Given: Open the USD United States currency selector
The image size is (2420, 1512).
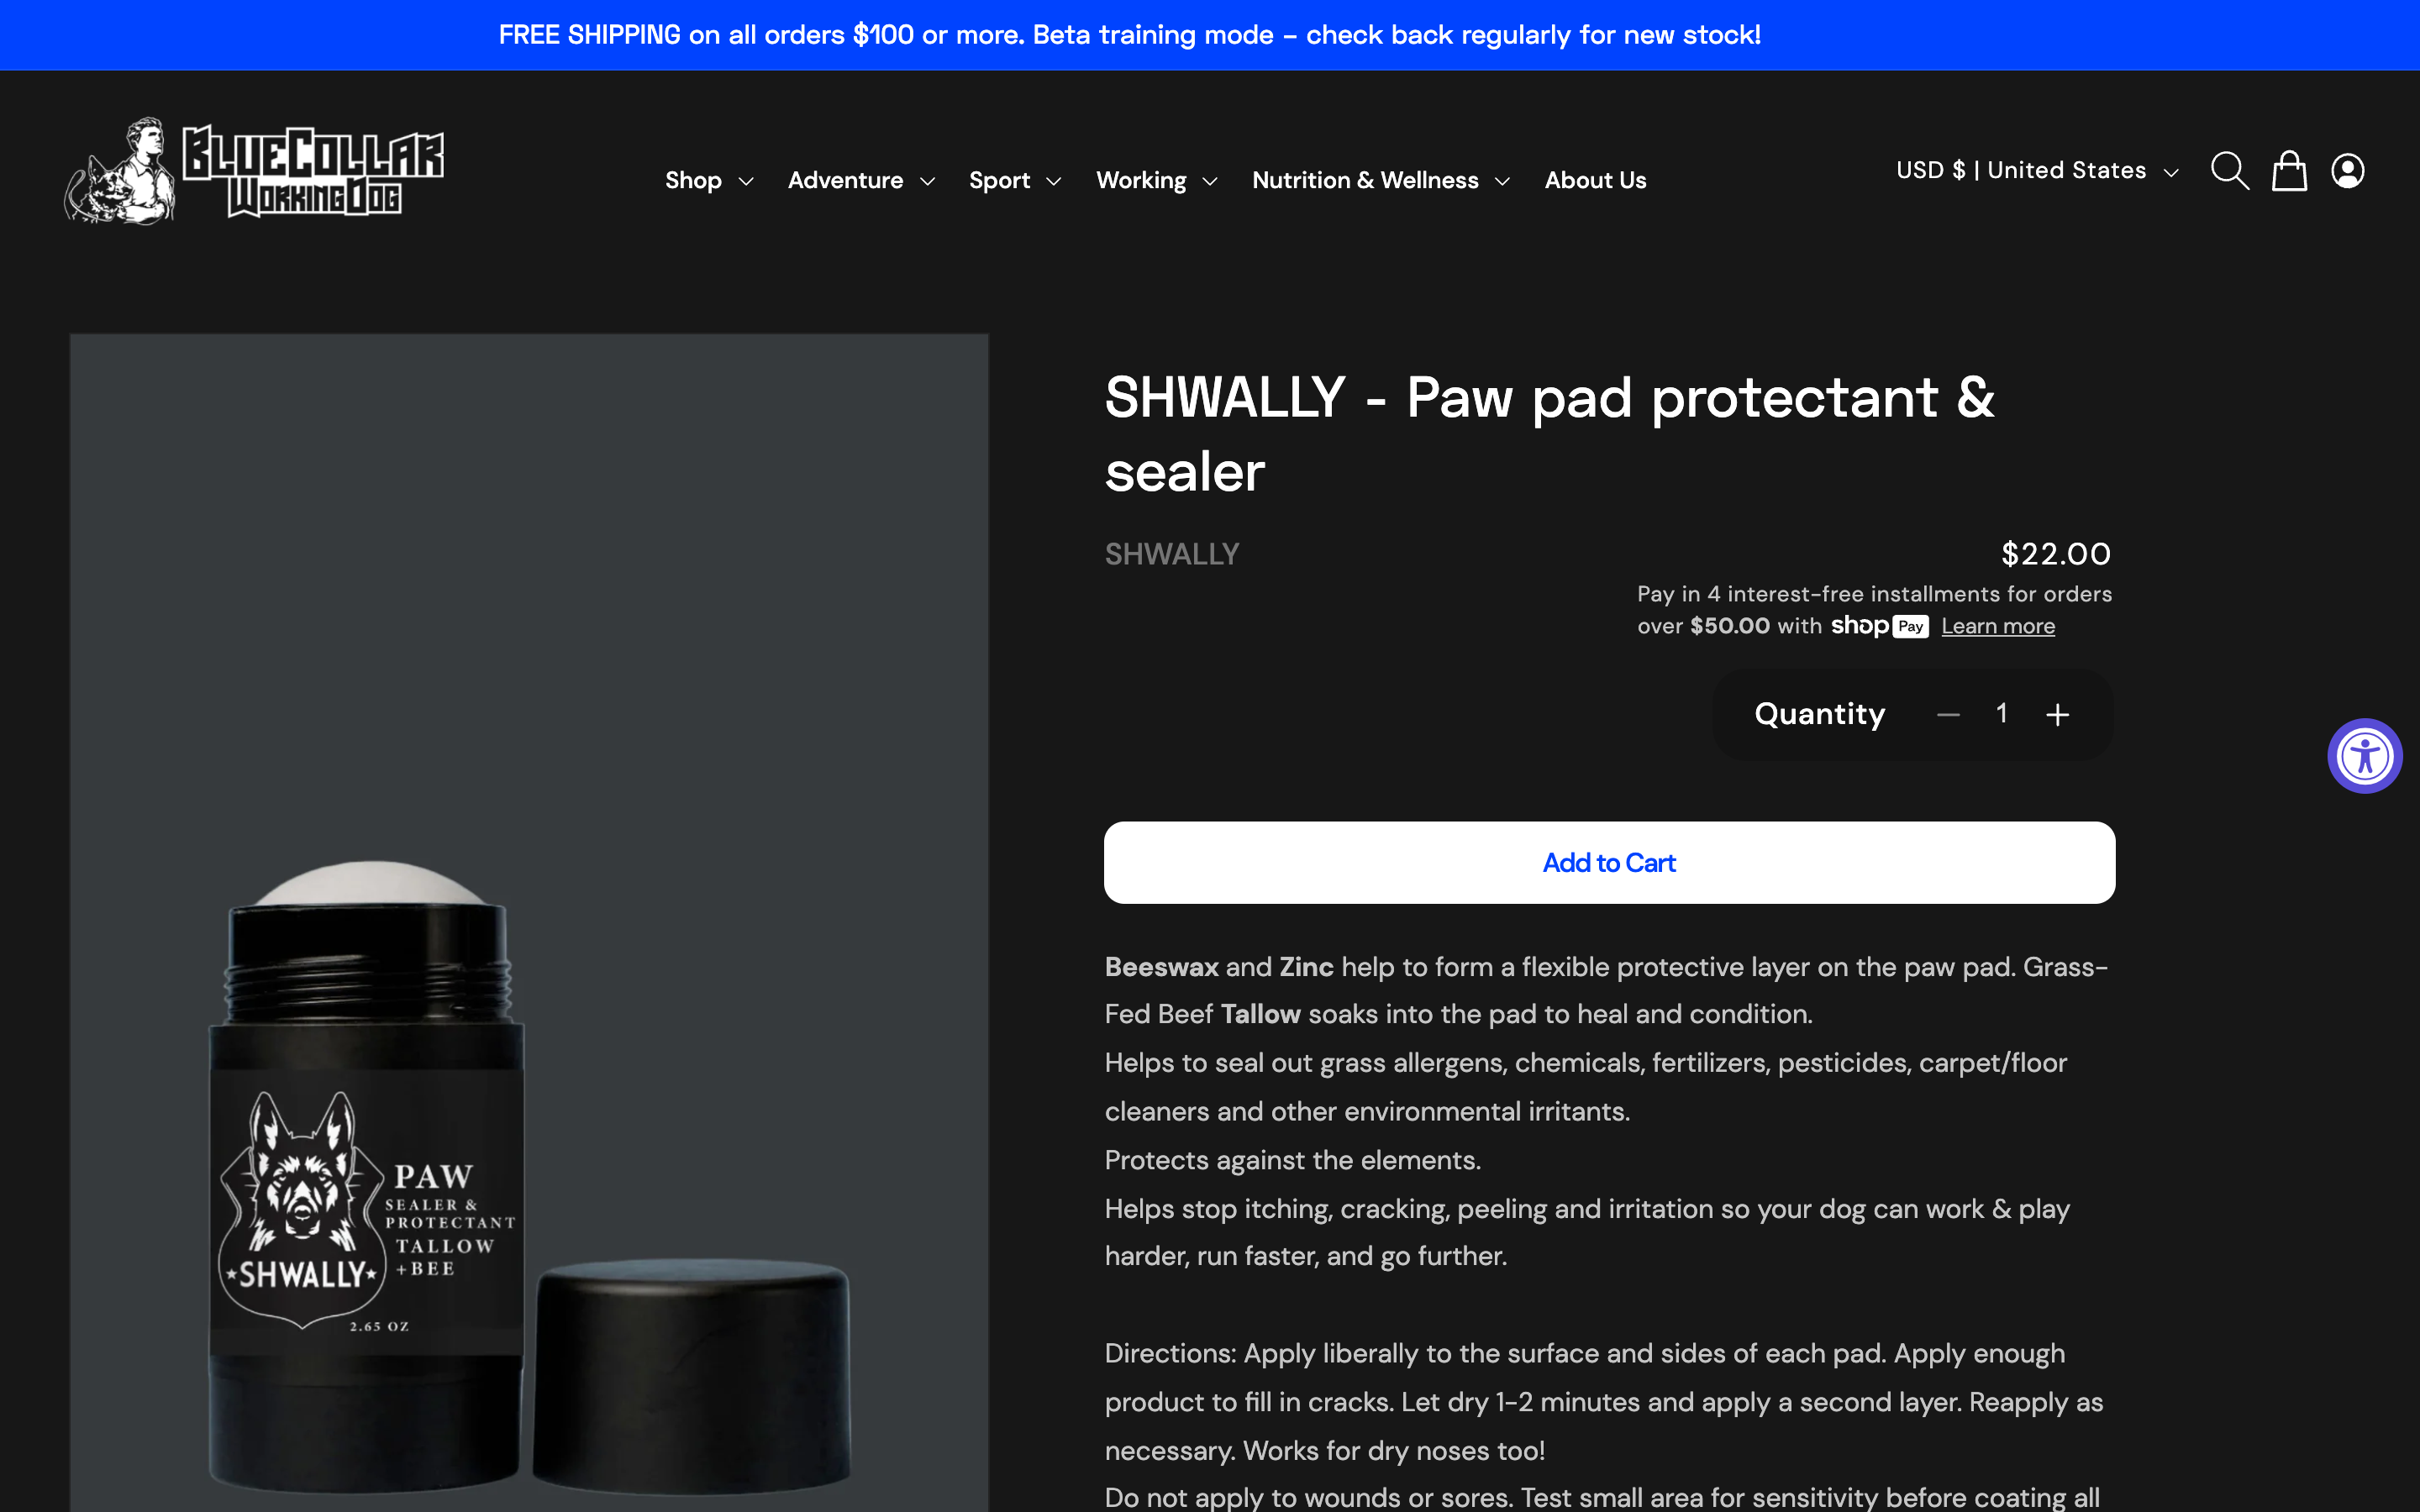Looking at the screenshot, I should coord(2037,171).
